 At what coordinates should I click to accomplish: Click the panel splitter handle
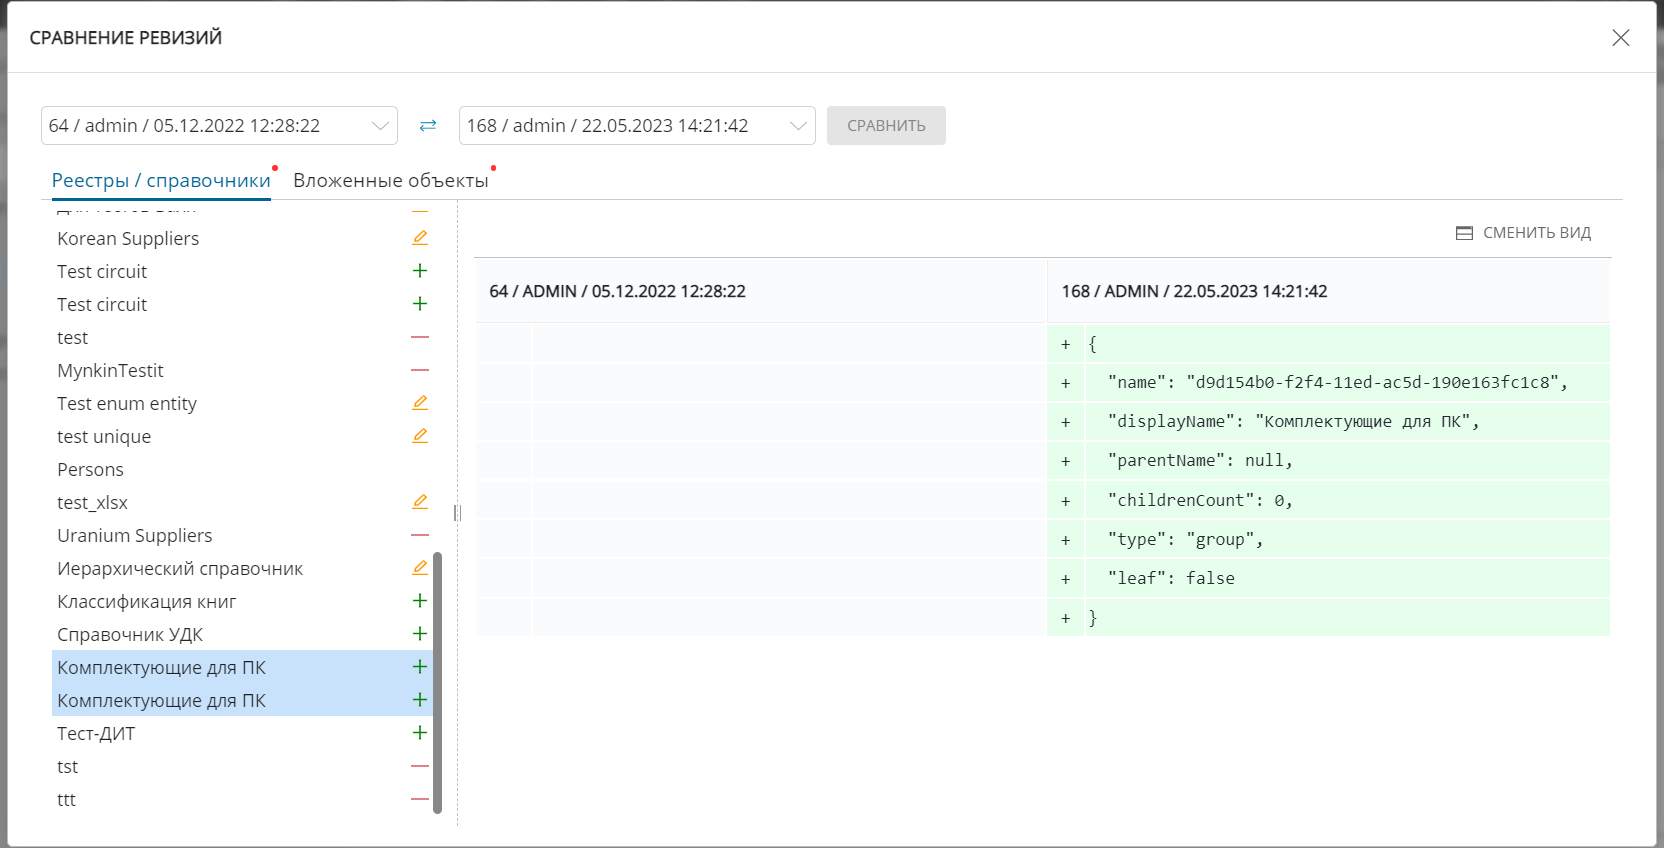pyautogui.click(x=457, y=513)
